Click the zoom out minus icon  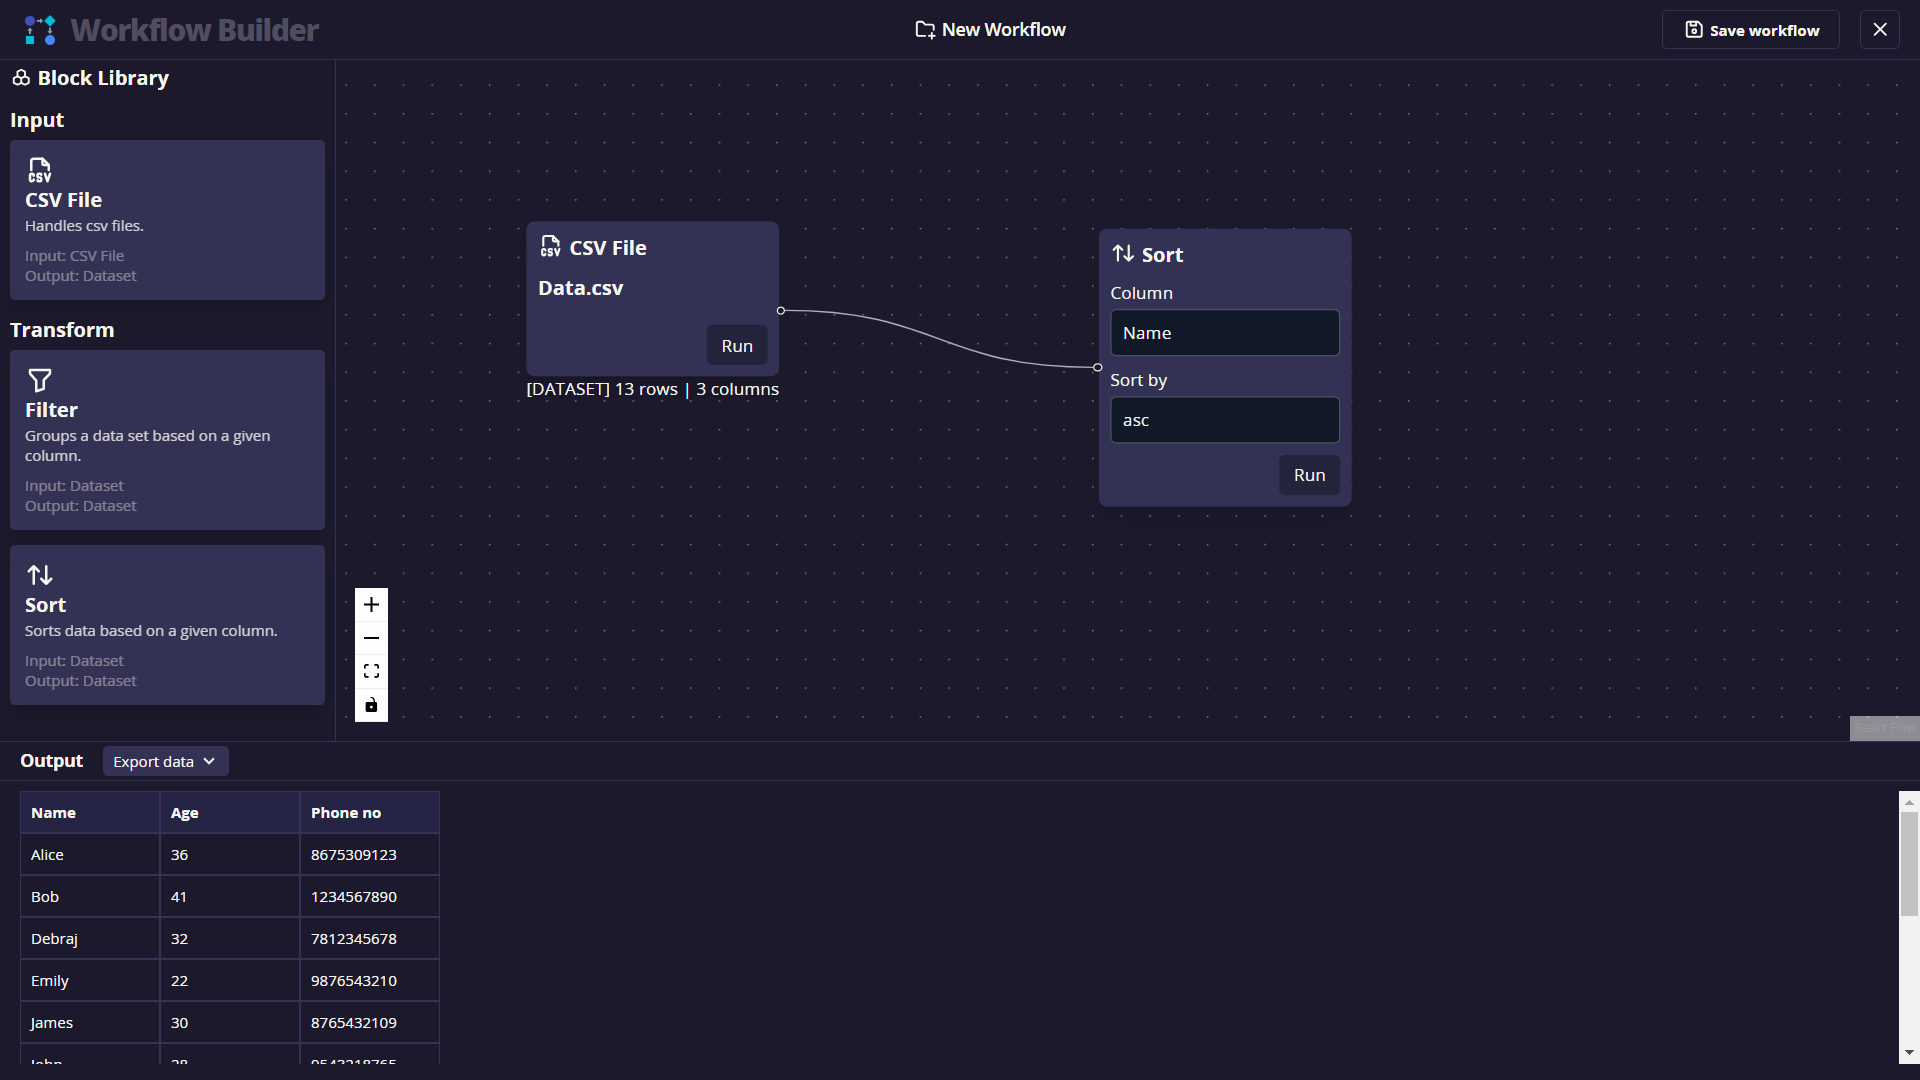point(371,638)
